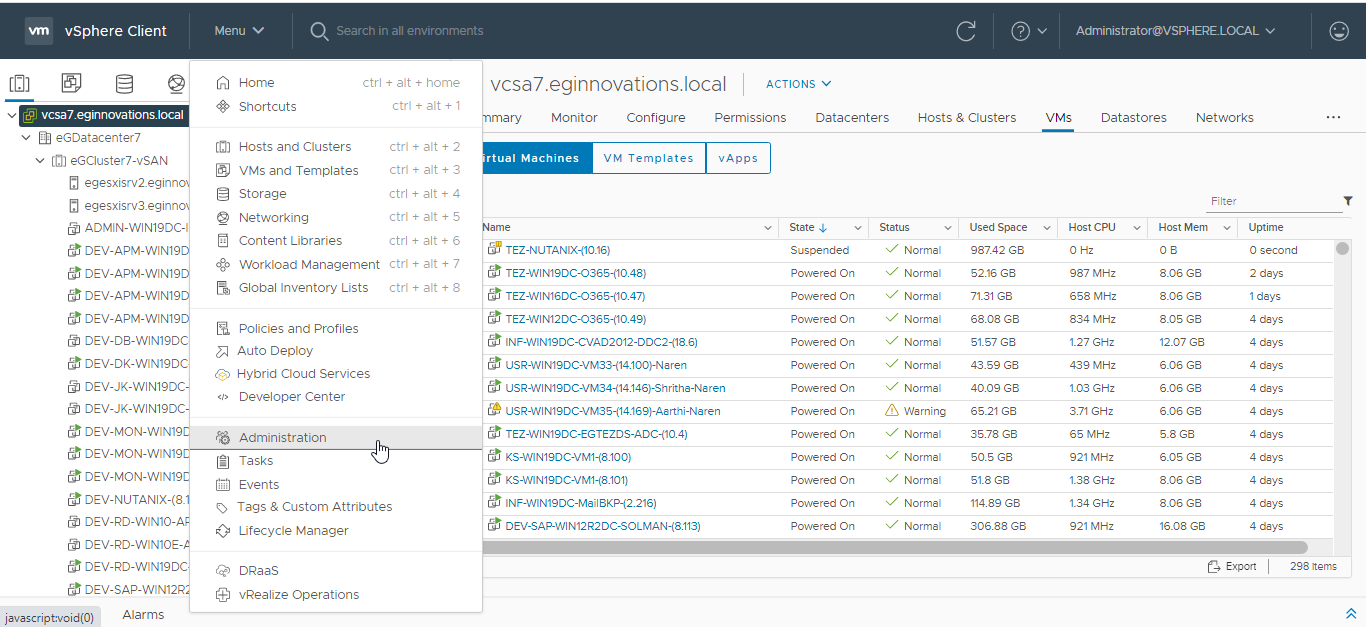Click the smiley feedback icon

[x=1339, y=31]
